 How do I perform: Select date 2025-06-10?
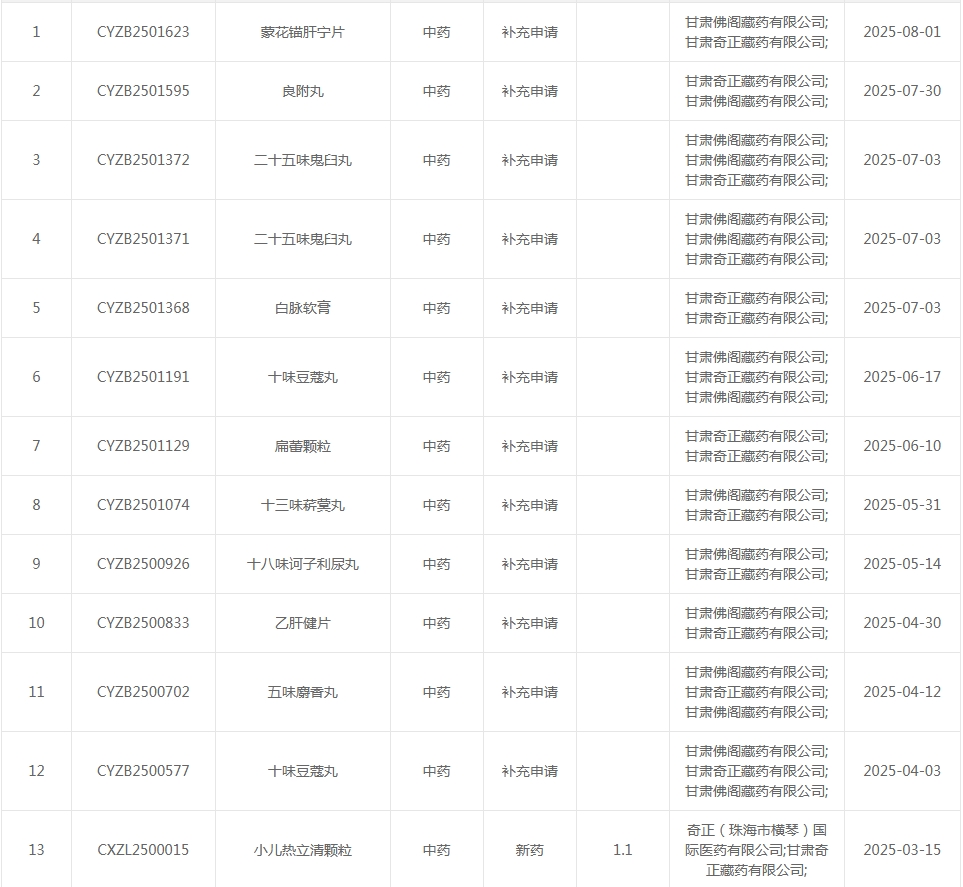(x=902, y=446)
